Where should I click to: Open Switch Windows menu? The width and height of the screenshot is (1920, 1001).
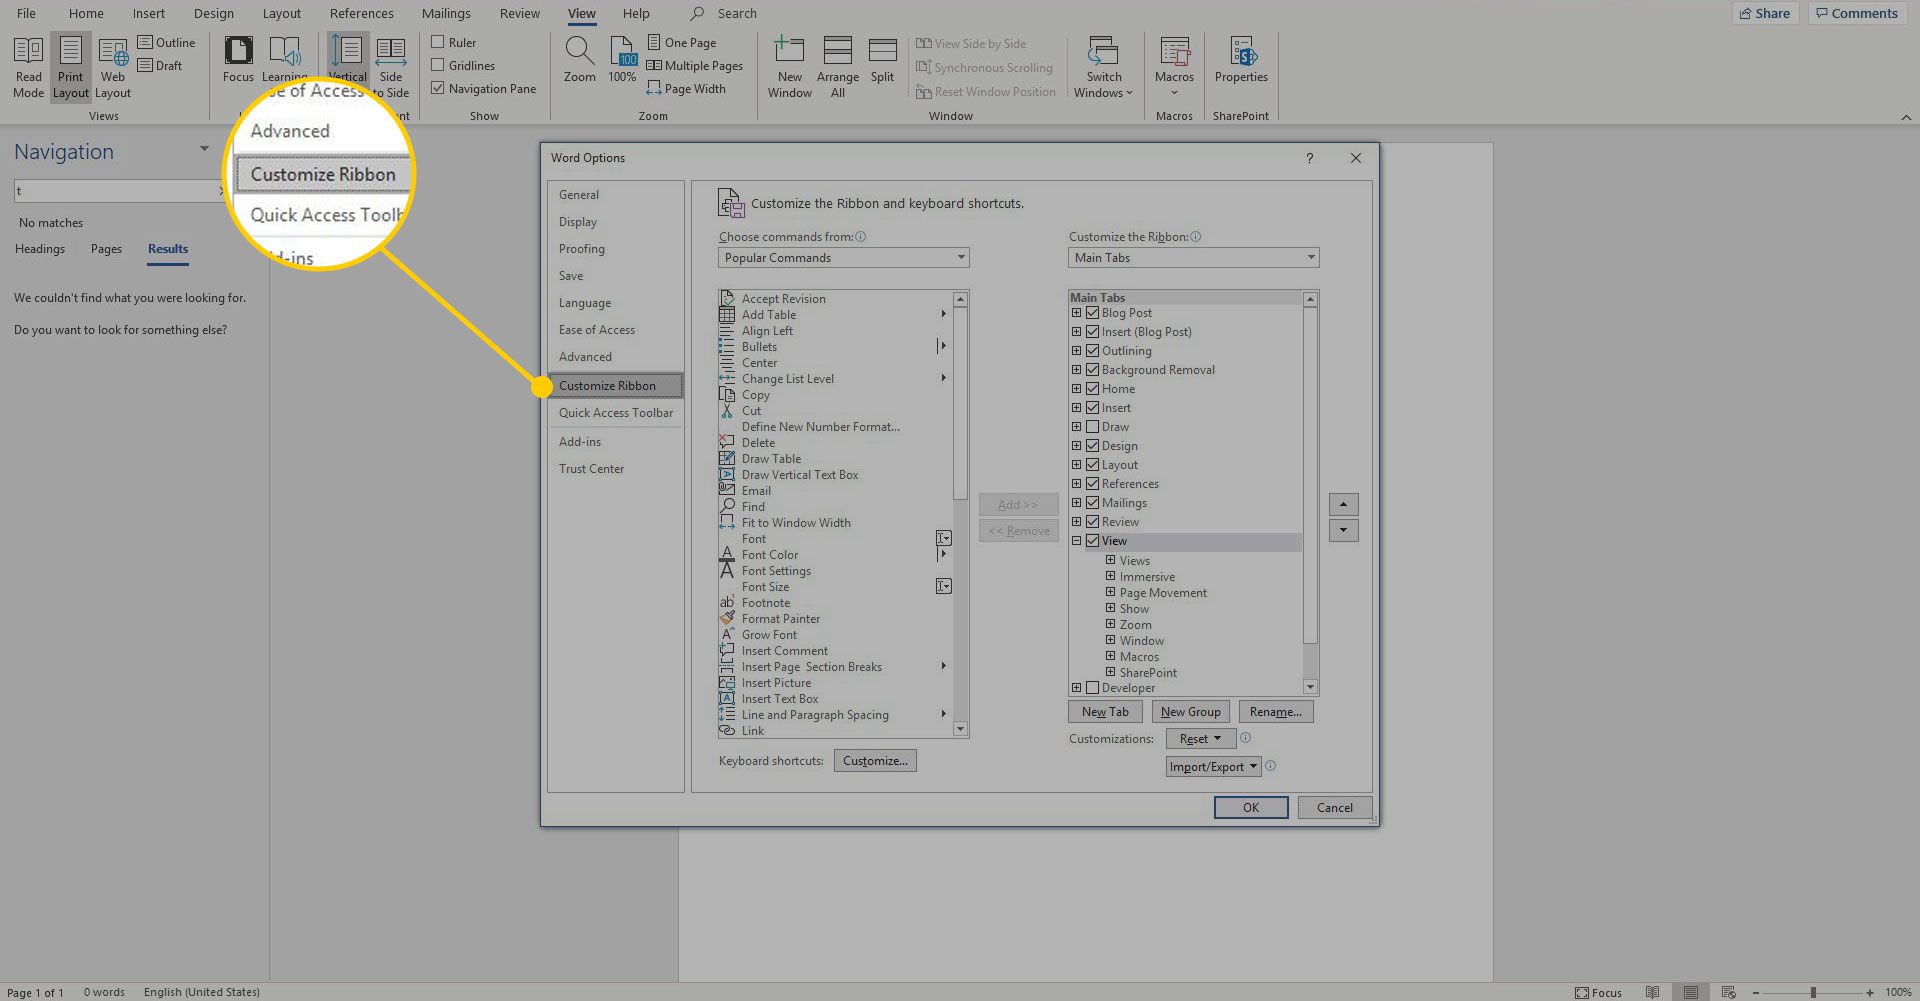click(x=1104, y=67)
